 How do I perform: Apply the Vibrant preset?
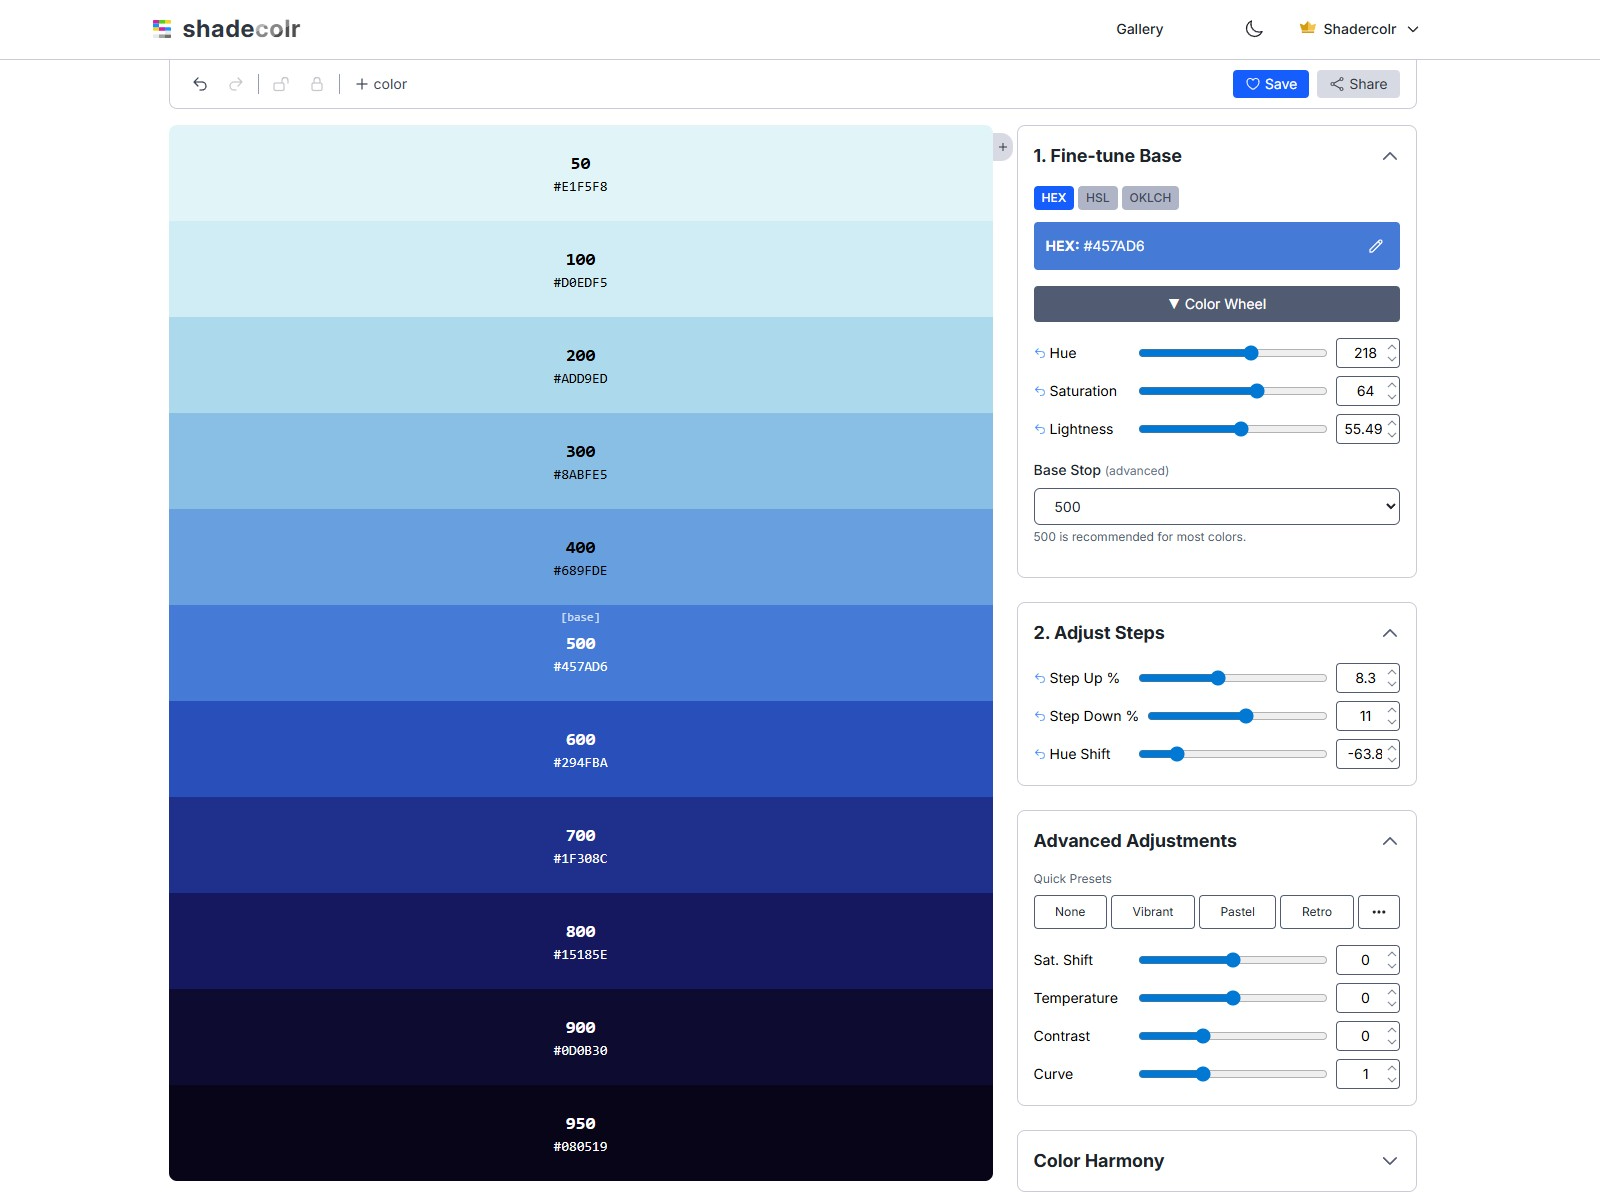pyautogui.click(x=1153, y=912)
